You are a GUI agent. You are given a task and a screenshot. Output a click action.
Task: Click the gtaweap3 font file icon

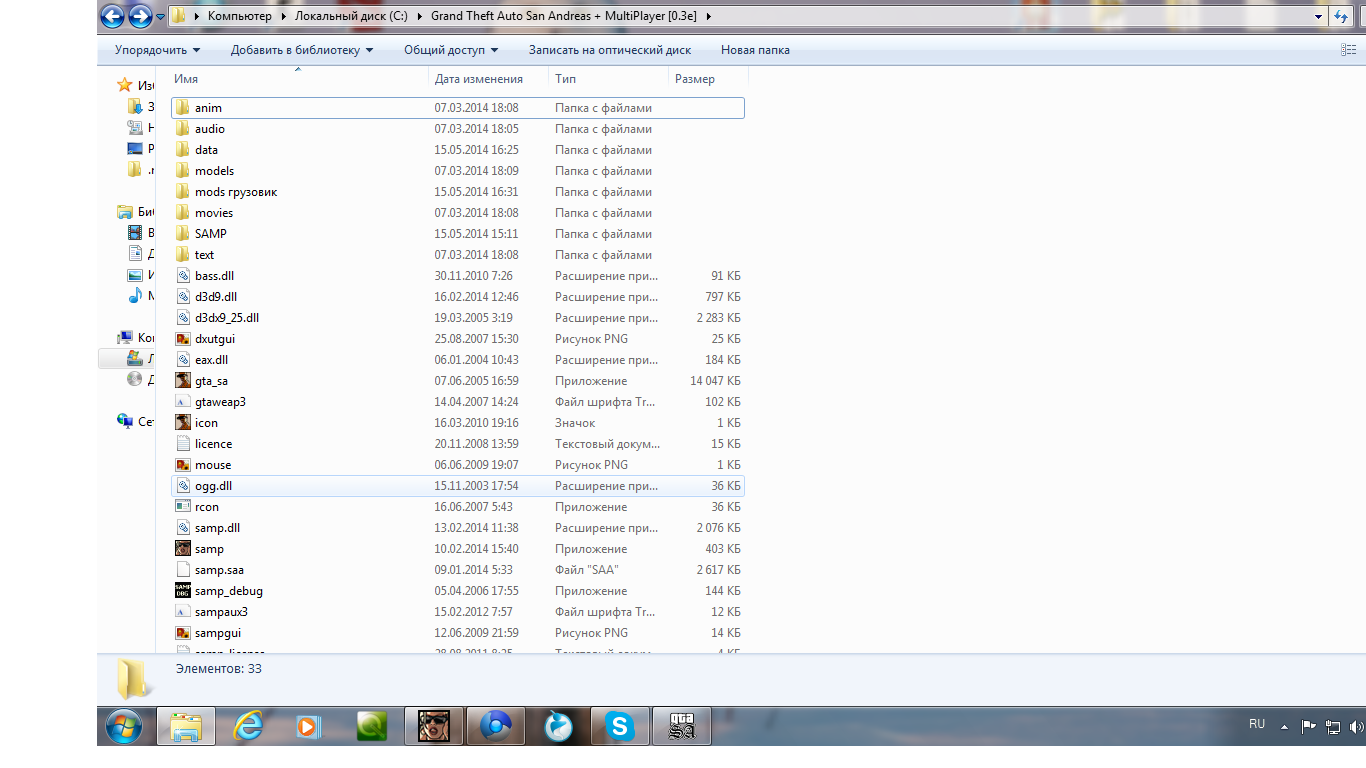click(182, 402)
